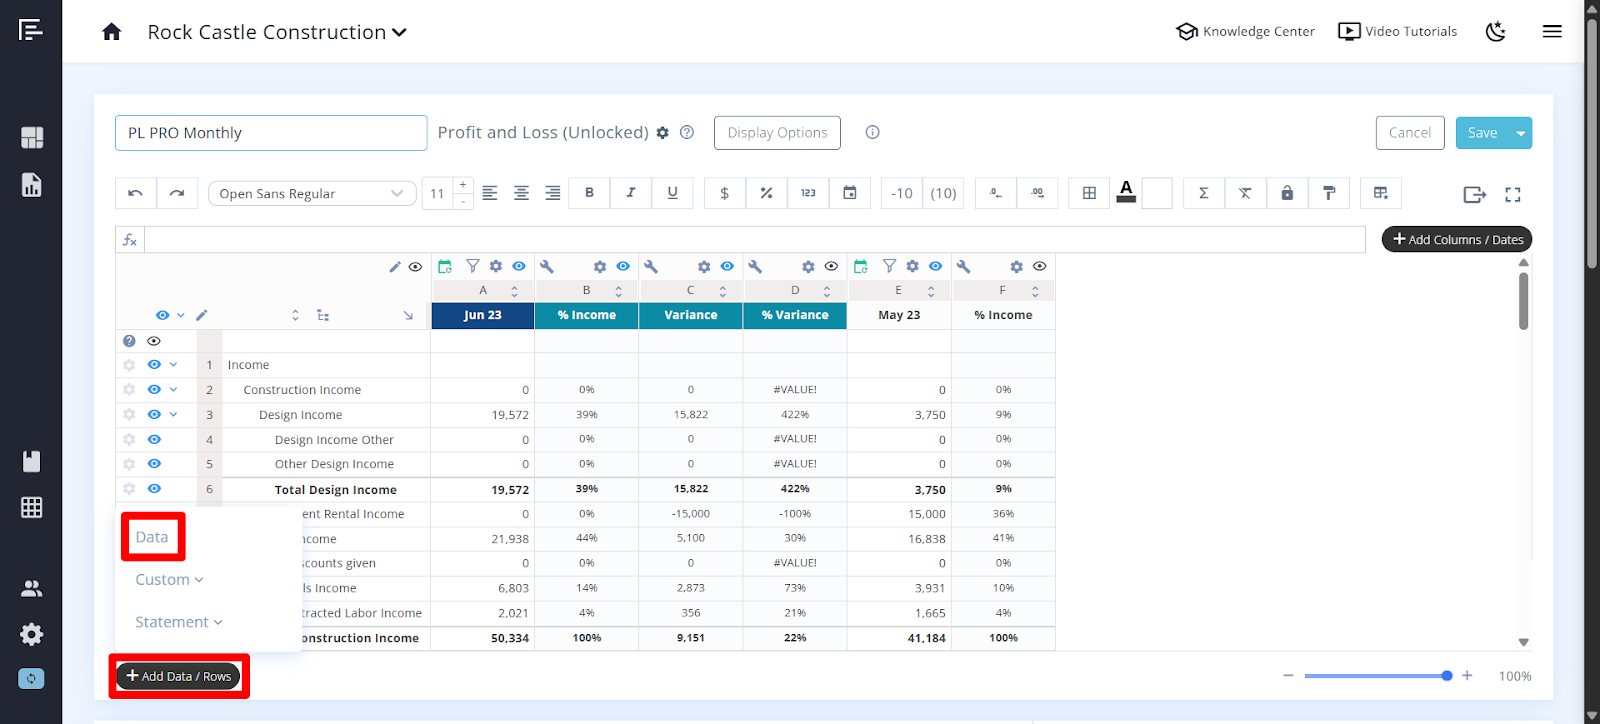
Task: Enter fullscreen mode
Action: point(1512,195)
